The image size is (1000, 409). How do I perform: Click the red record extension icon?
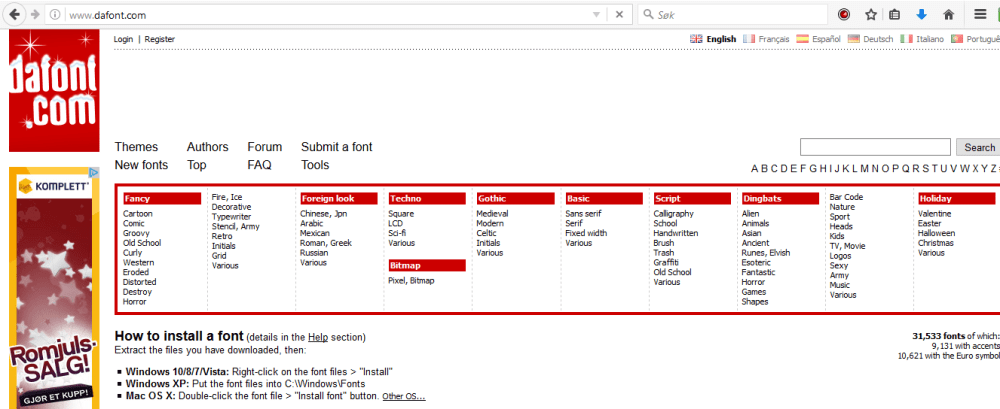click(x=844, y=14)
